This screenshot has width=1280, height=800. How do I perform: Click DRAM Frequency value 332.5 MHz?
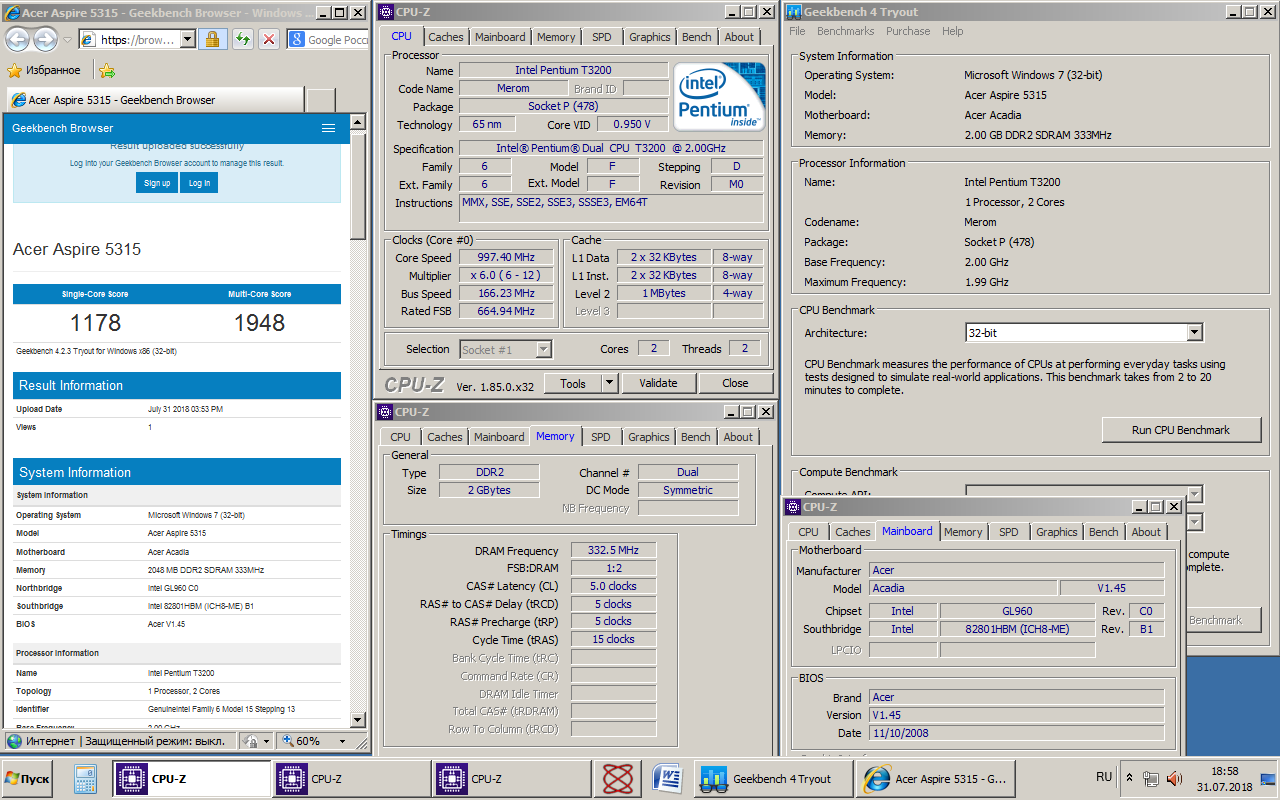pyautogui.click(x=613, y=551)
